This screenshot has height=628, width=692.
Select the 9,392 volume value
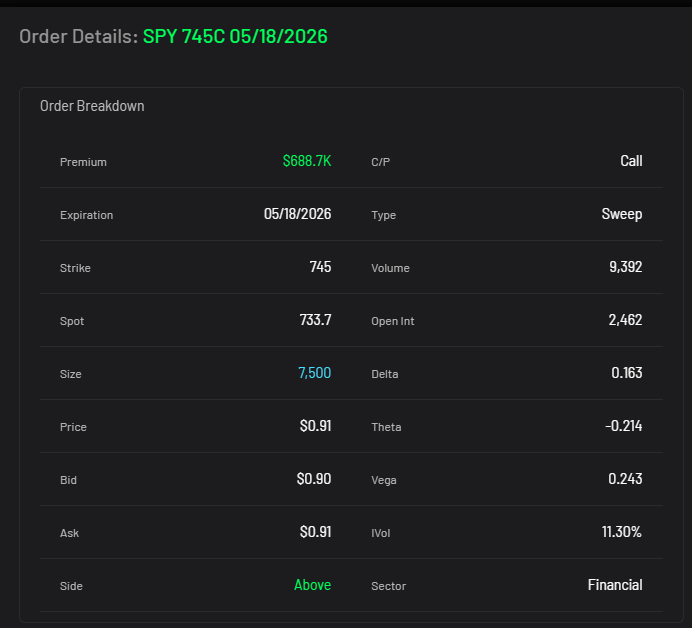[626, 267]
